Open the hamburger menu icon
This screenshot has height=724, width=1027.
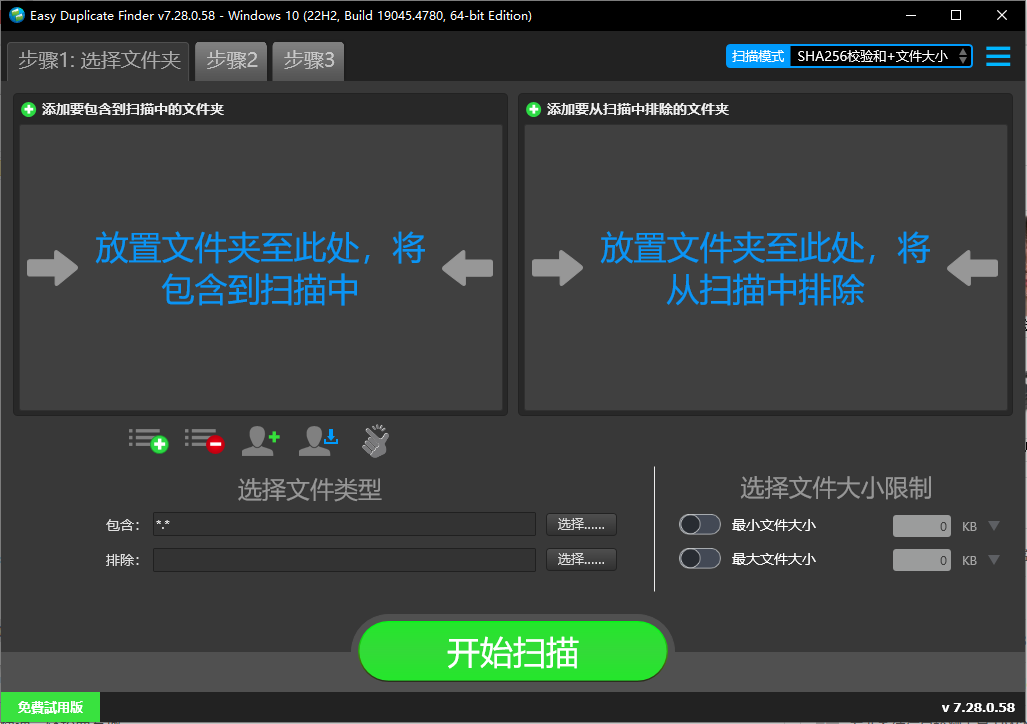pyautogui.click(x=997, y=56)
